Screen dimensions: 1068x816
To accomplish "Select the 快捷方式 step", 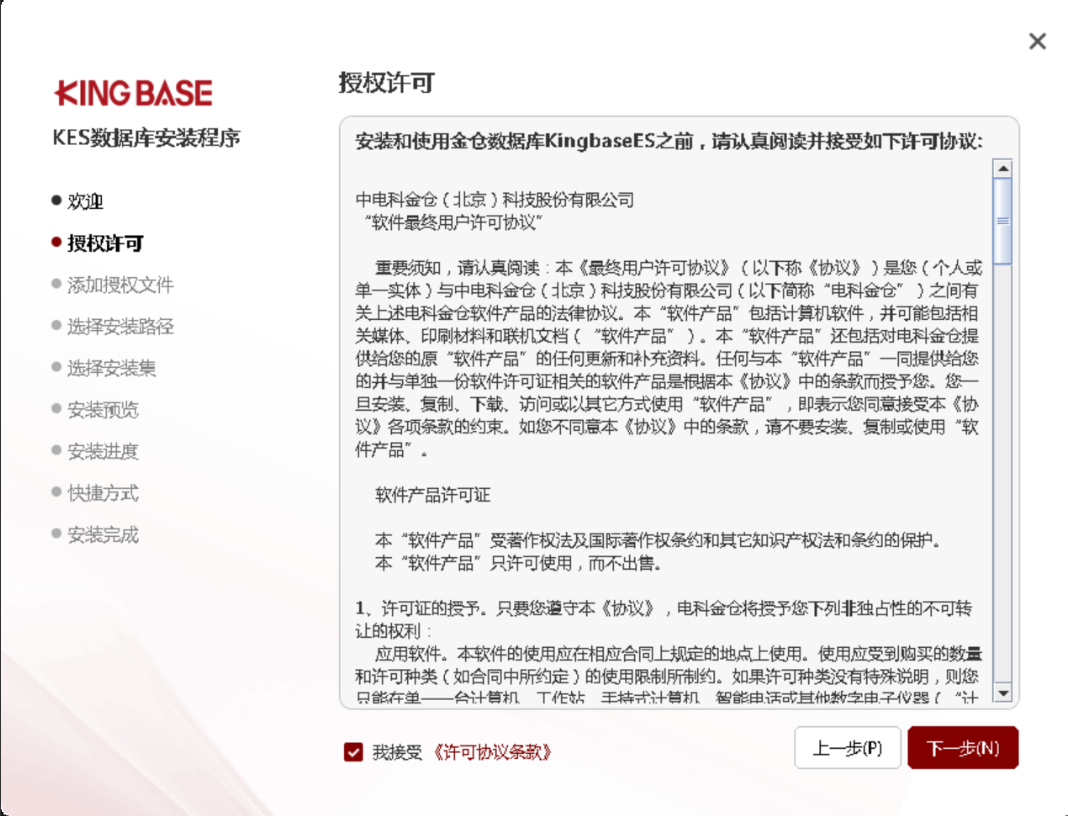I will click(x=103, y=492).
